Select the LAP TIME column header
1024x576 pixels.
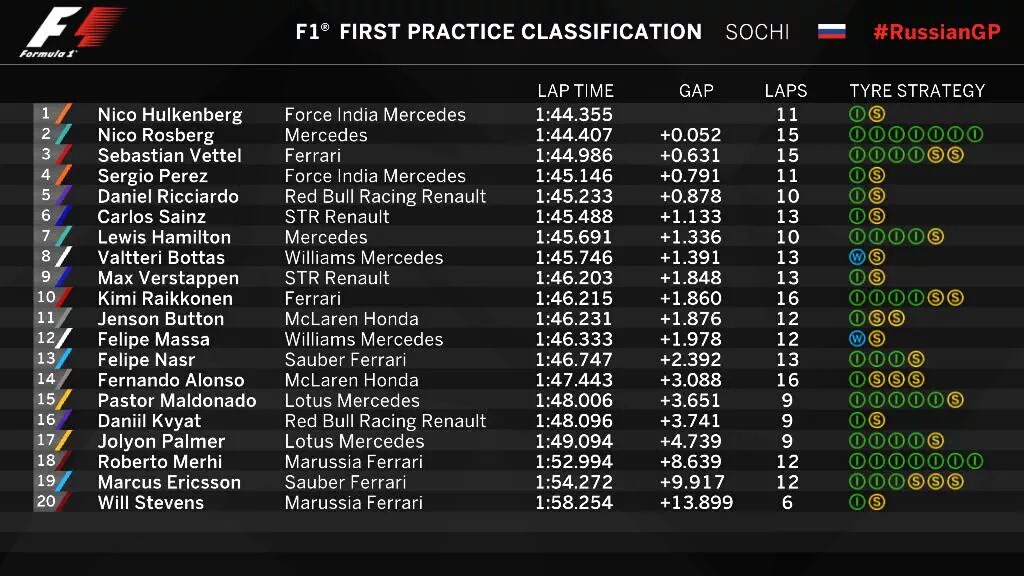[575, 91]
